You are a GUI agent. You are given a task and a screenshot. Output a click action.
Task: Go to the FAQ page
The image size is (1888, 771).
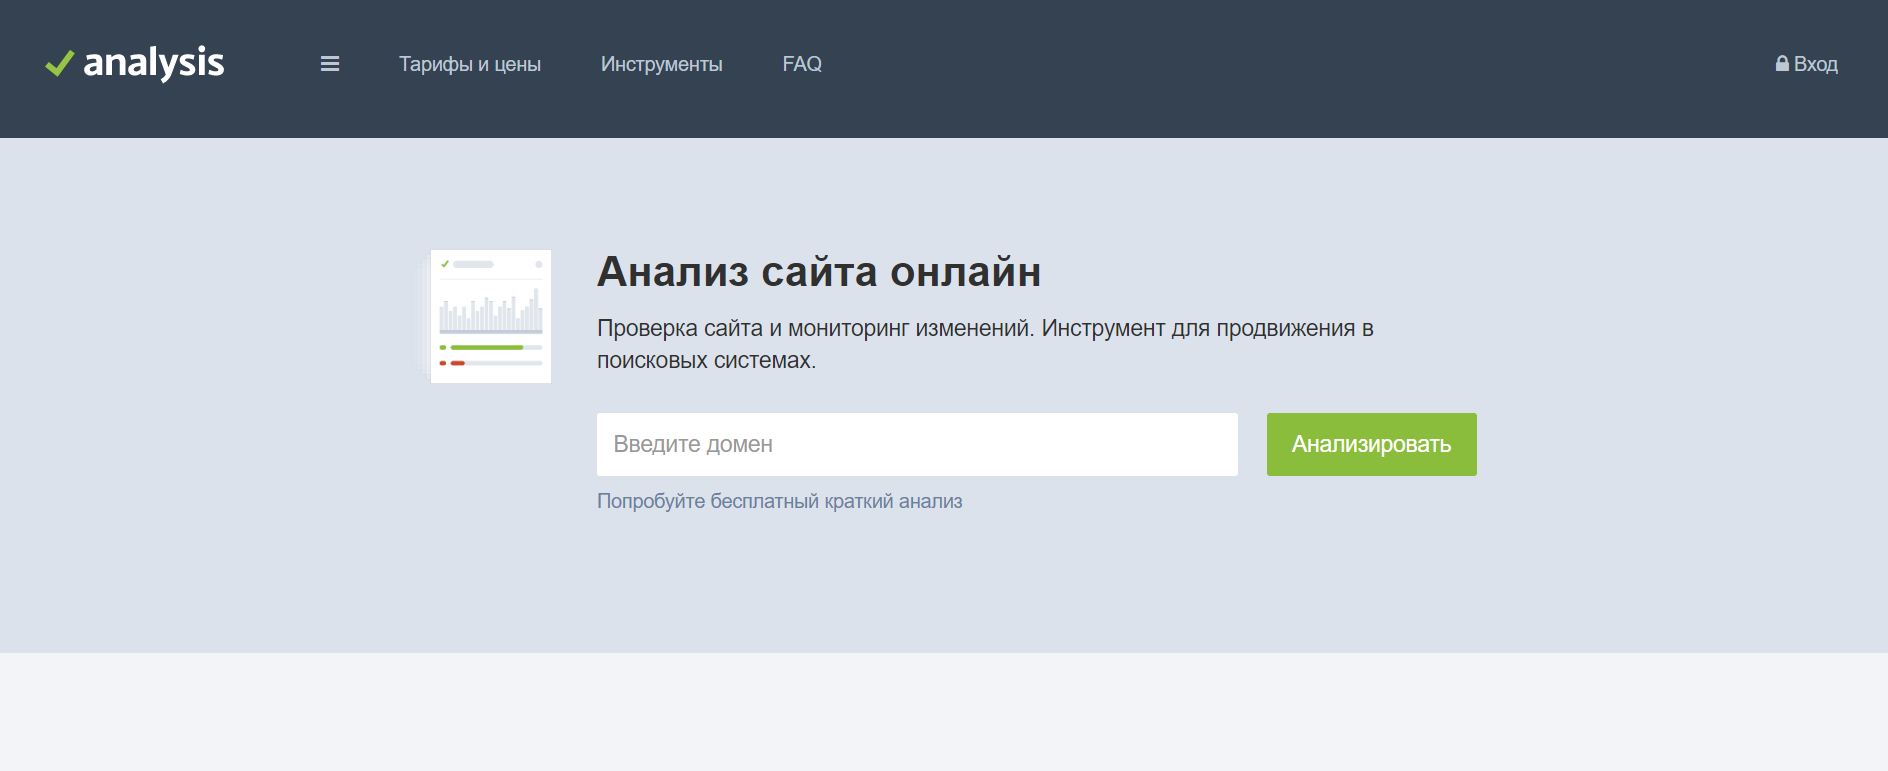point(802,64)
